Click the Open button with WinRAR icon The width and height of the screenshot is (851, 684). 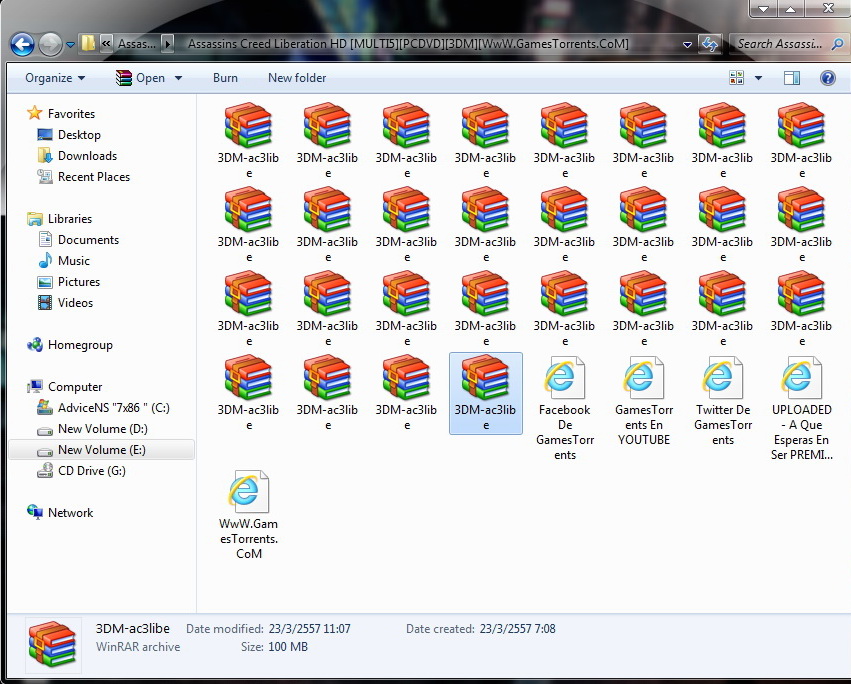point(140,78)
